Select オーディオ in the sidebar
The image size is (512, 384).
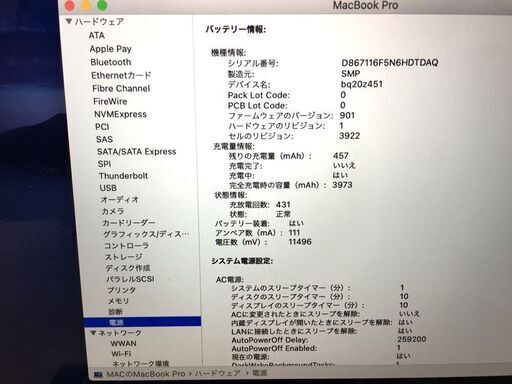click(x=120, y=200)
